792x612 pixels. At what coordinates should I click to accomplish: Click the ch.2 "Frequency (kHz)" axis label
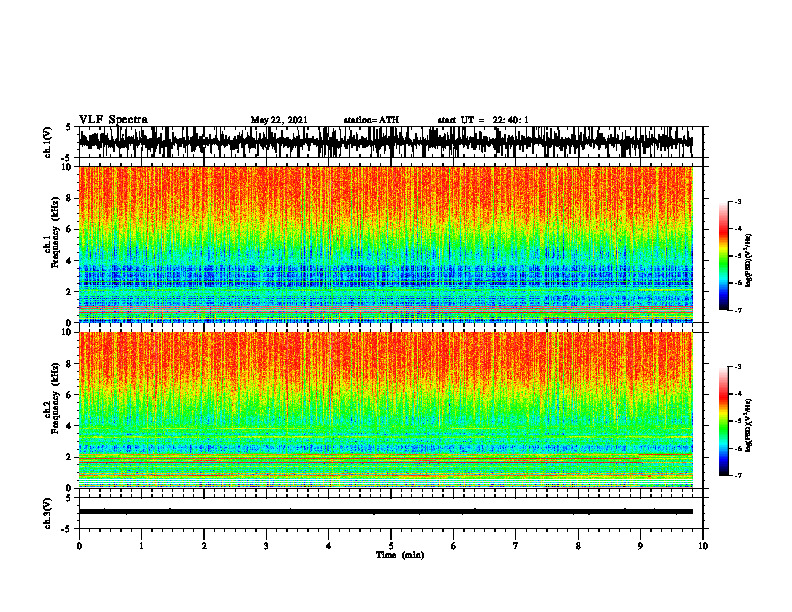click(x=56, y=398)
